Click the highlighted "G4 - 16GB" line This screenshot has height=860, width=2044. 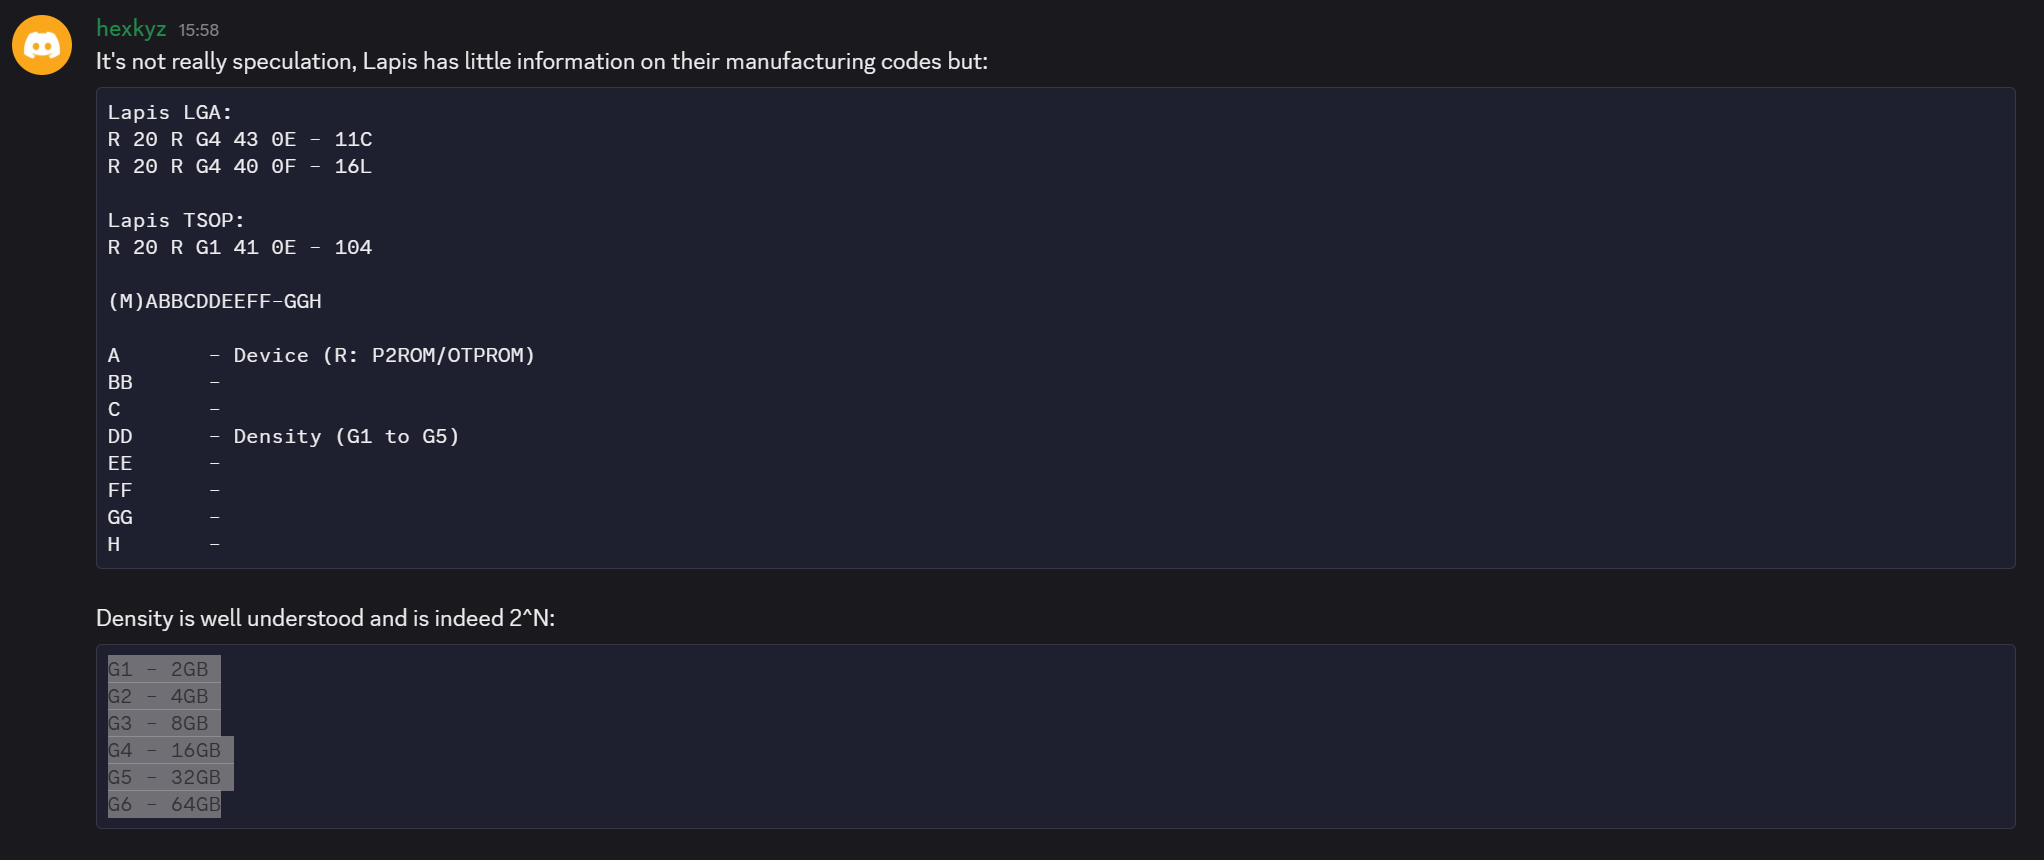click(165, 751)
